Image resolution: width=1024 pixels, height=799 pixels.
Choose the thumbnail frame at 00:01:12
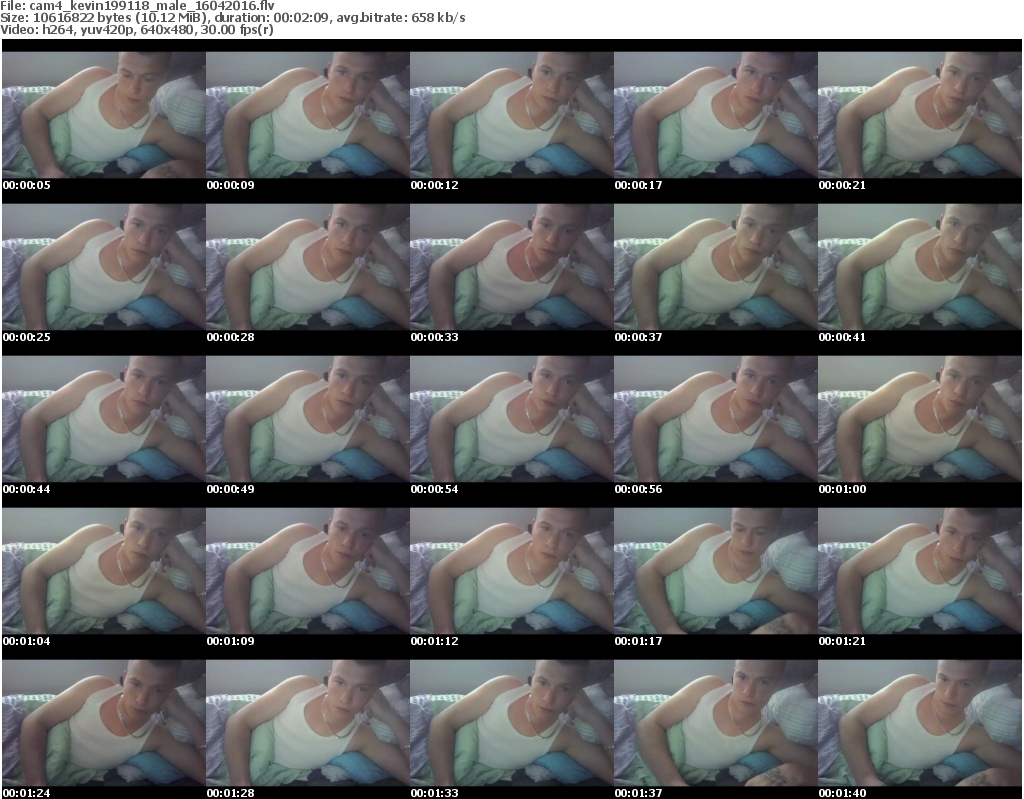pos(511,571)
